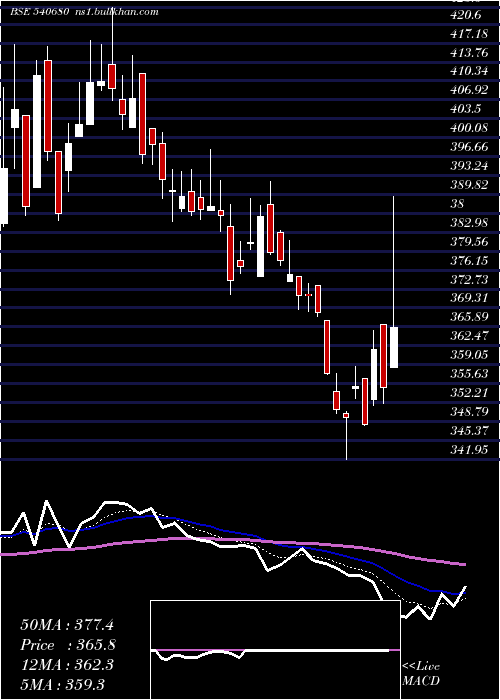Click the 369.31 price axis label

(x=469, y=298)
